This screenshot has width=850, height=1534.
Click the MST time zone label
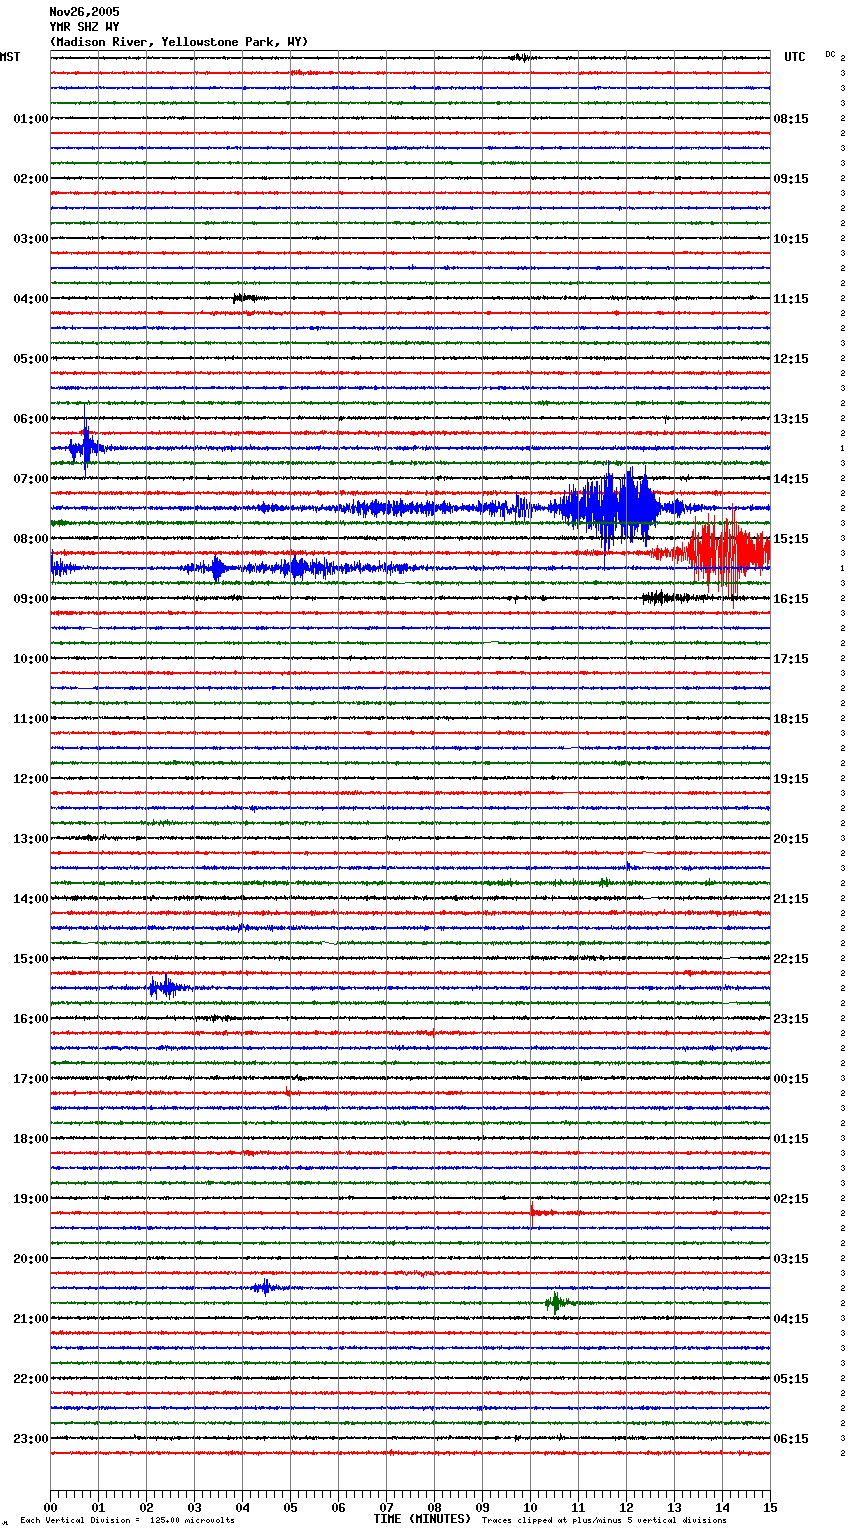point(10,57)
